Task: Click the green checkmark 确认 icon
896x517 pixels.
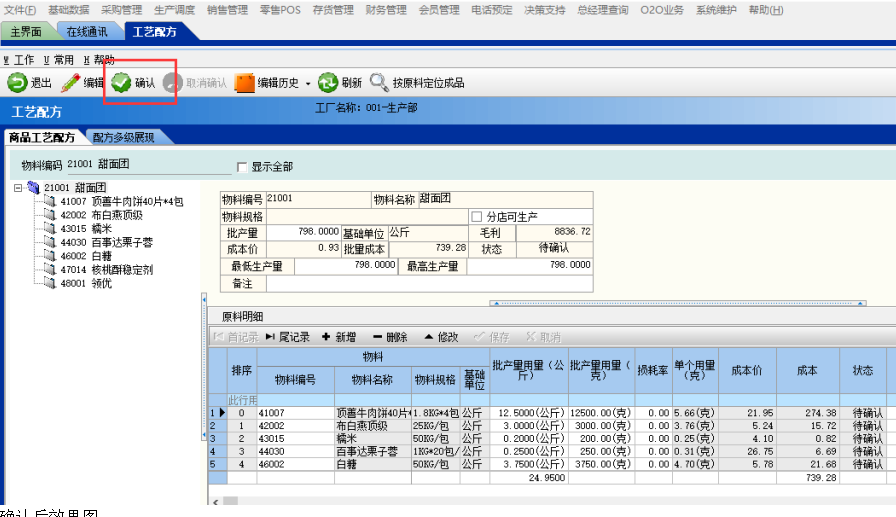Action: tap(121, 83)
